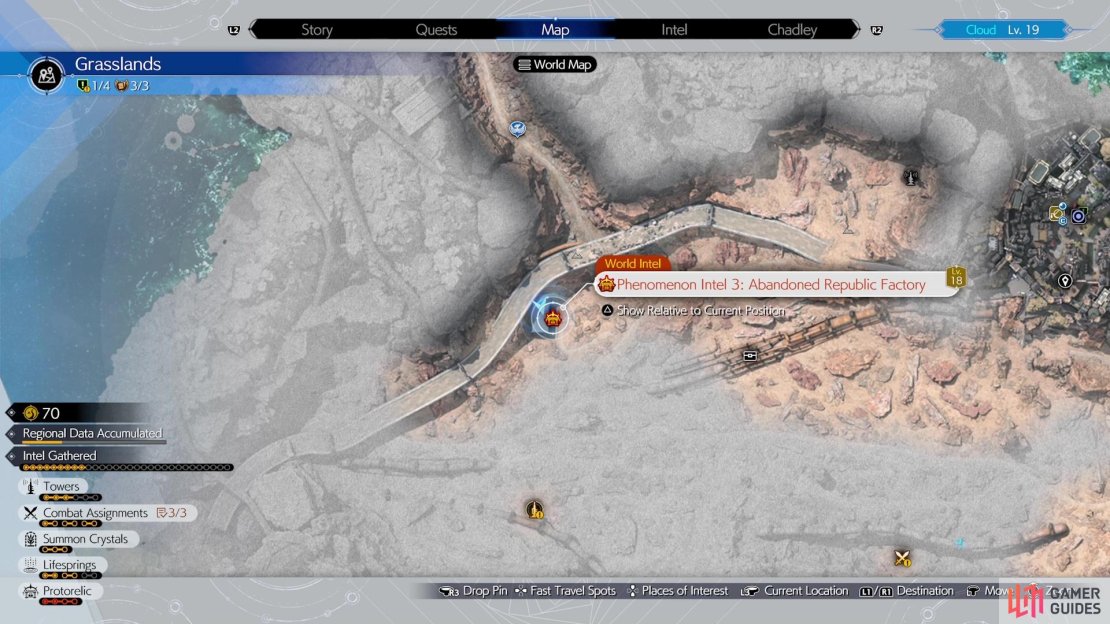
Task: Click the Protorelic red progress tracker
Action: [61, 602]
